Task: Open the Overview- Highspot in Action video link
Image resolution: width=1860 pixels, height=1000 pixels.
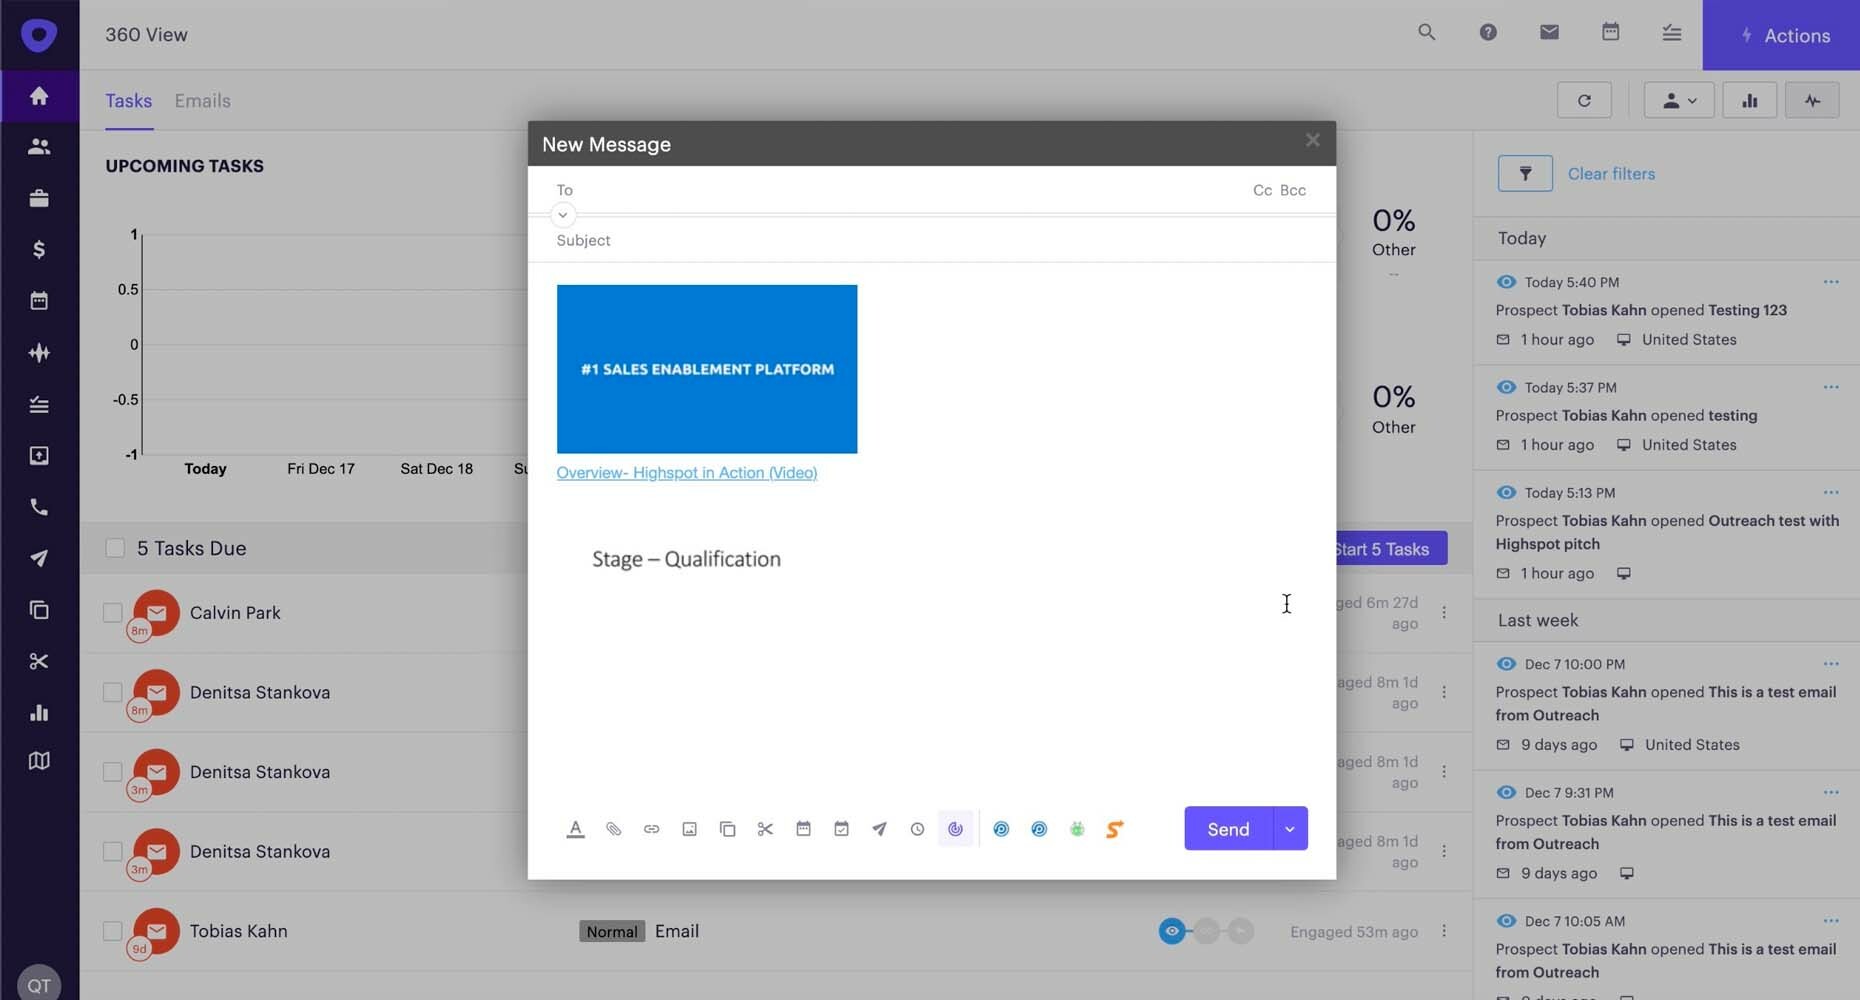Action: 686,472
